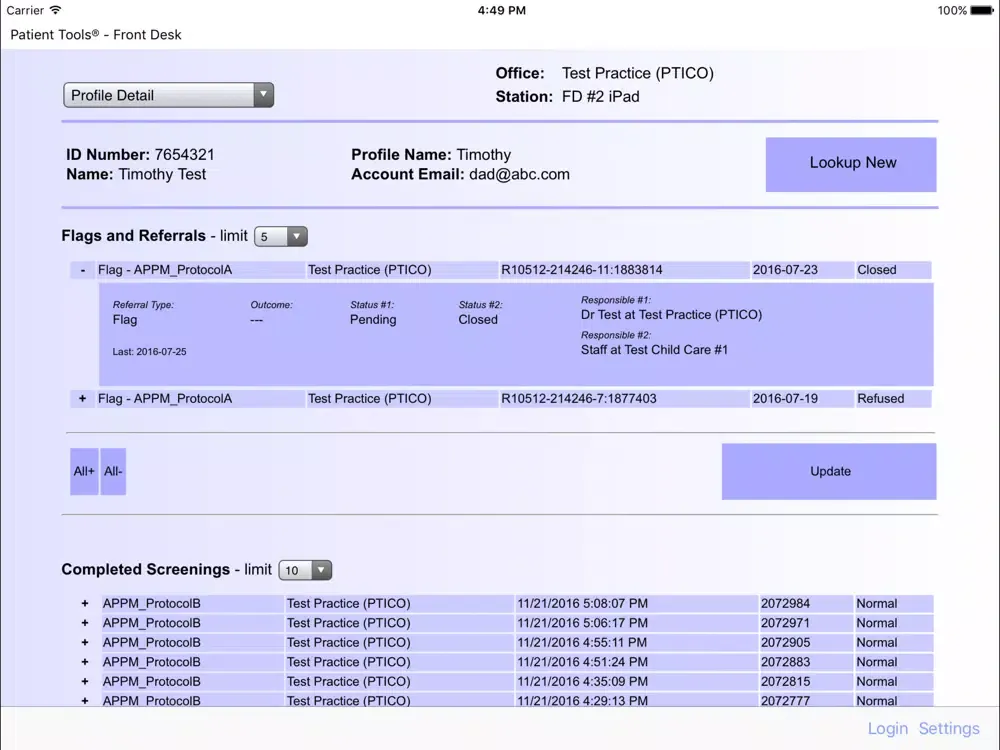This screenshot has width=1000, height=750.
Task: Click Flag - APPM_ProtocolA in Refused row
Action: click(x=165, y=399)
